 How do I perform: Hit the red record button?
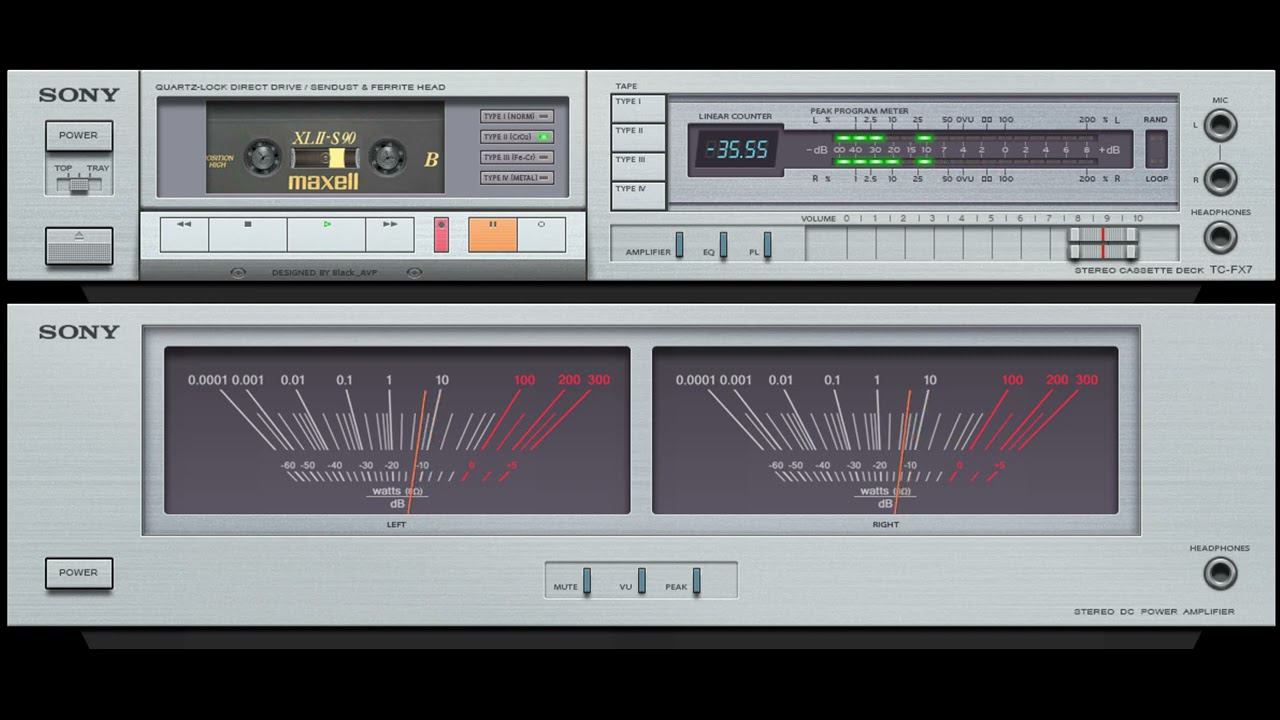tap(441, 235)
